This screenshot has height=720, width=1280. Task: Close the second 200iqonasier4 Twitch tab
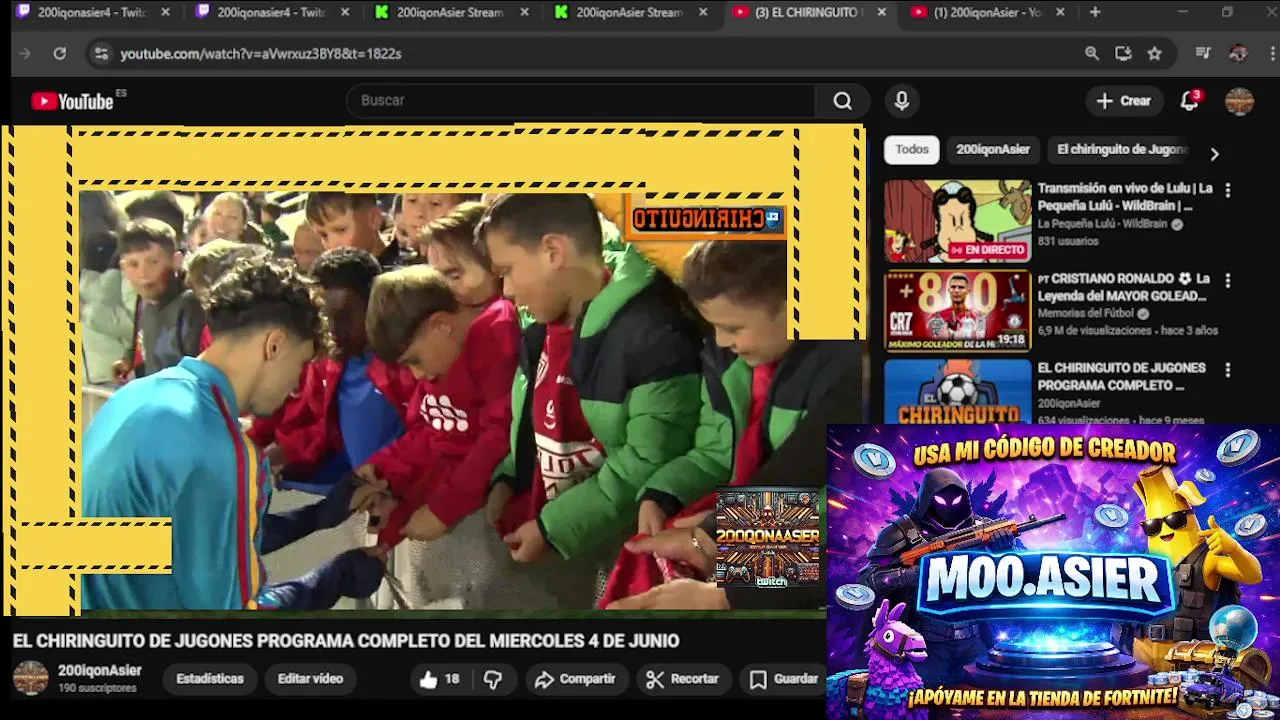(345, 12)
